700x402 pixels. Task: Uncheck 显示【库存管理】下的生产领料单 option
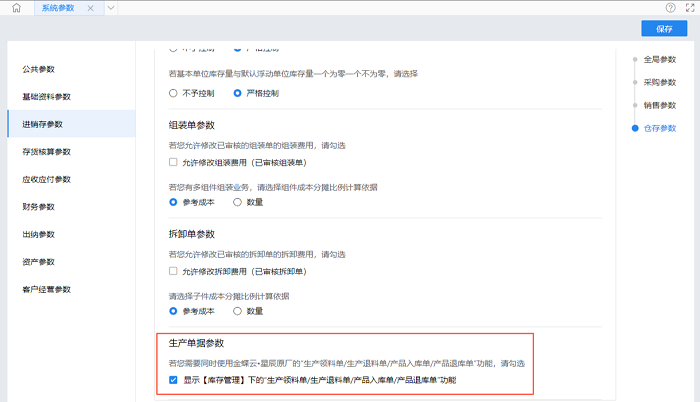pos(173,381)
